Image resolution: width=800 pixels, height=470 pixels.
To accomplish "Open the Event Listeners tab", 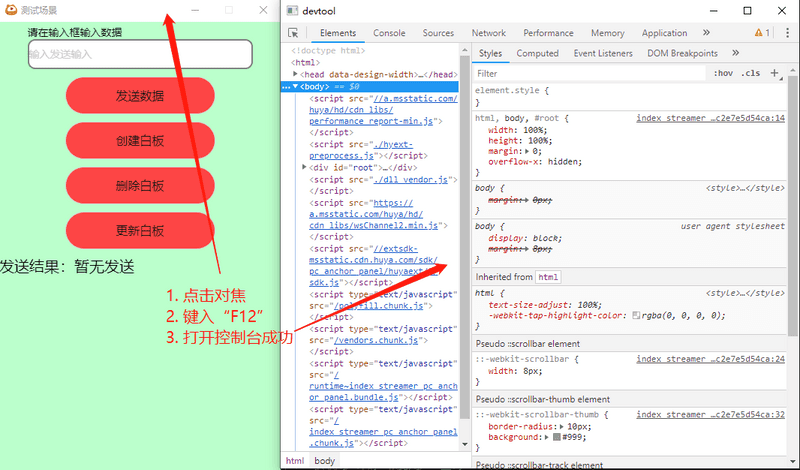I will tap(603, 53).
